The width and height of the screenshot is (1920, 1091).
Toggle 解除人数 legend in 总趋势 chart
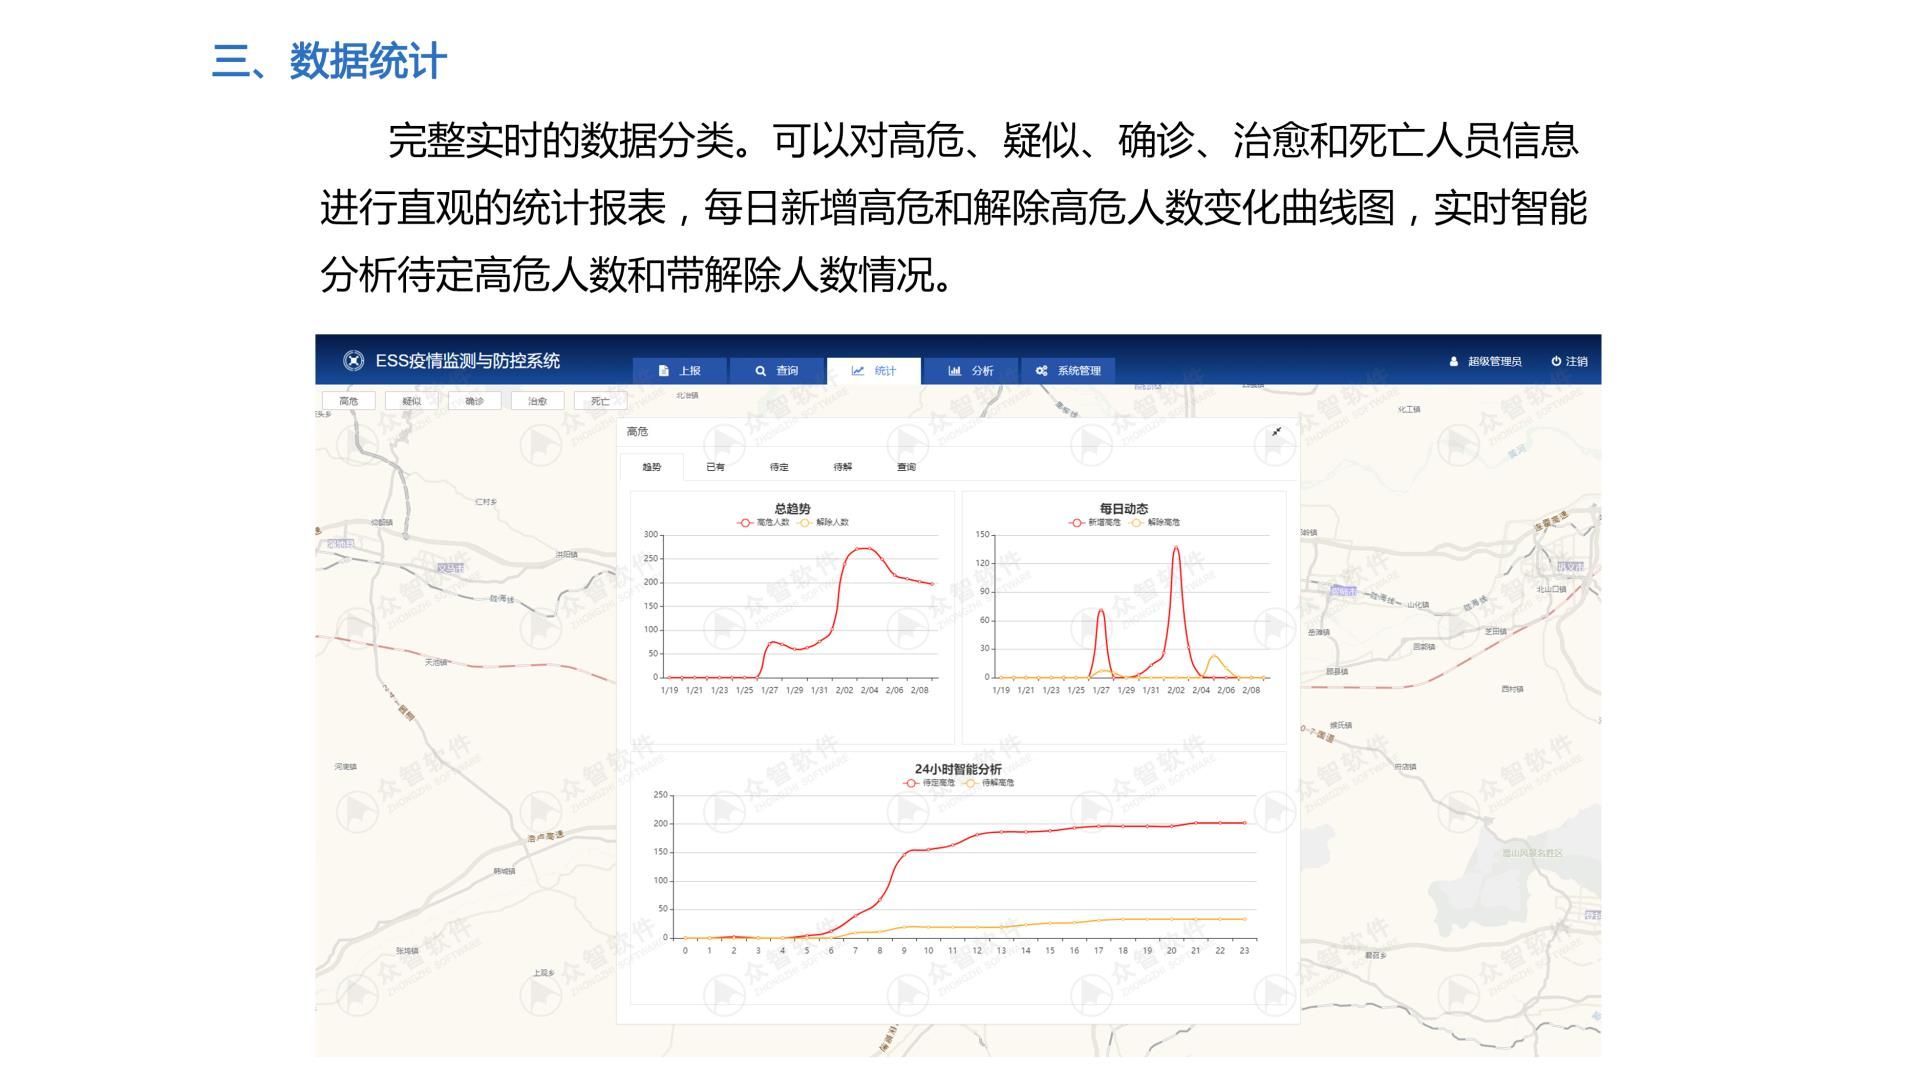click(823, 523)
